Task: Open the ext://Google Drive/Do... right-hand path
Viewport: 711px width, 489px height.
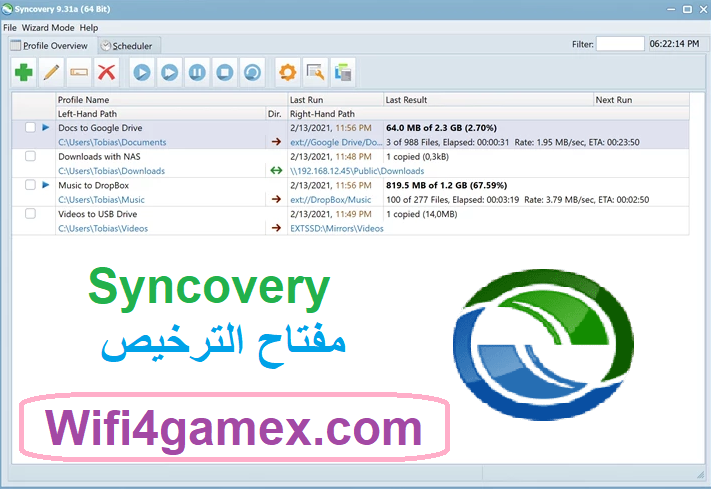Action: (336, 142)
